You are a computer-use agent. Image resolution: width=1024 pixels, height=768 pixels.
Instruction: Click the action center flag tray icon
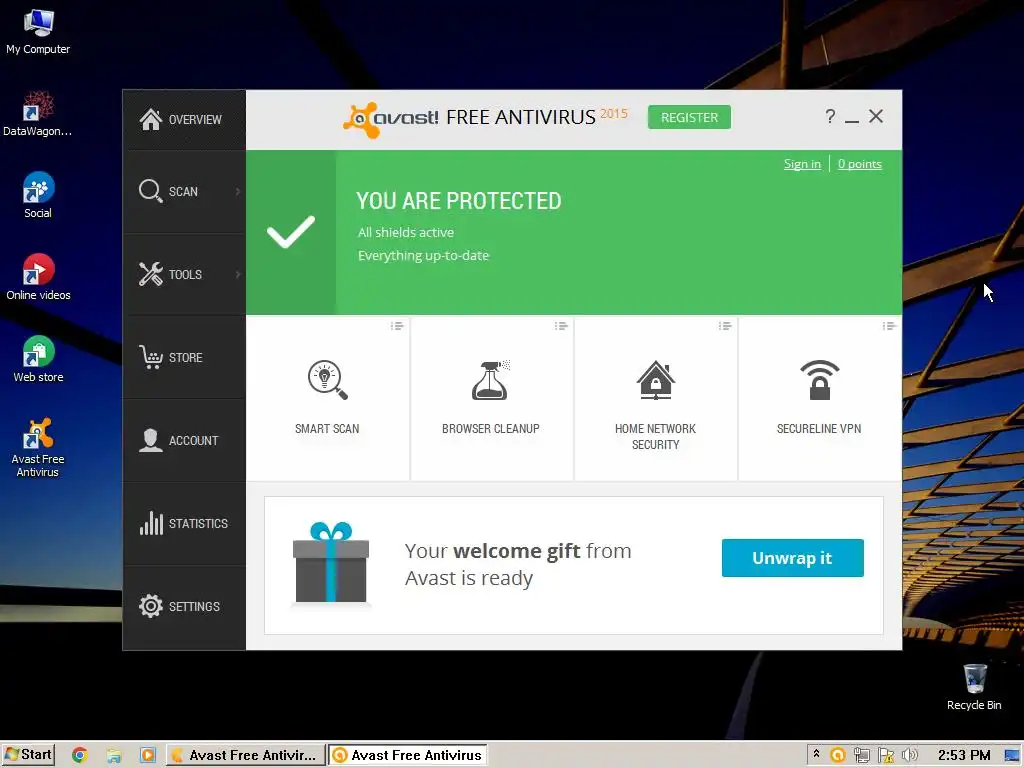click(886, 756)
